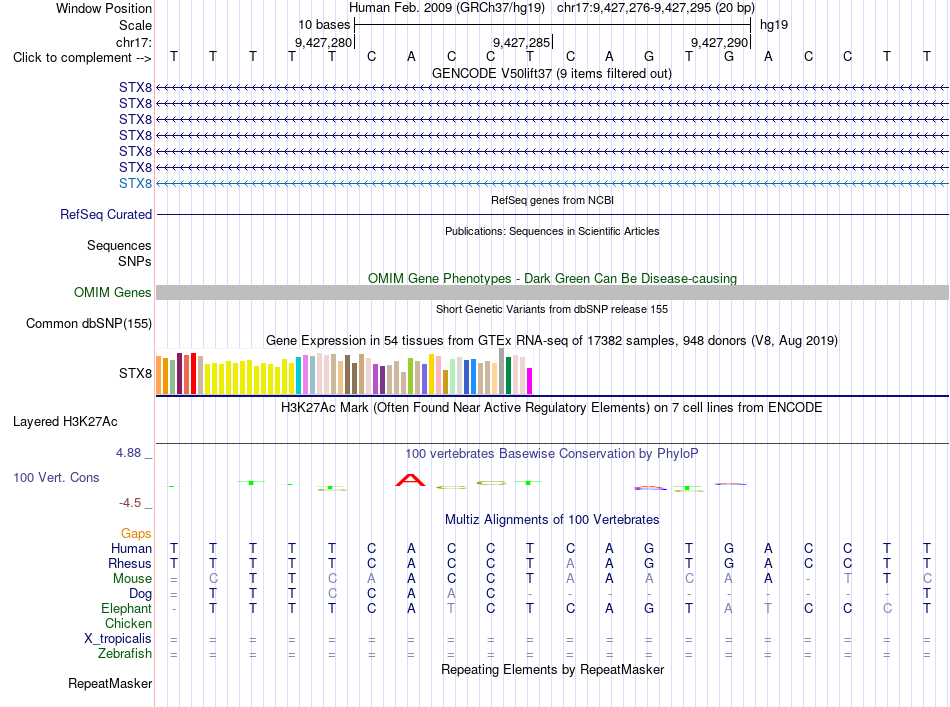
Task: Click the STX8 label beside GTEx bars
Action: (135, 373)
